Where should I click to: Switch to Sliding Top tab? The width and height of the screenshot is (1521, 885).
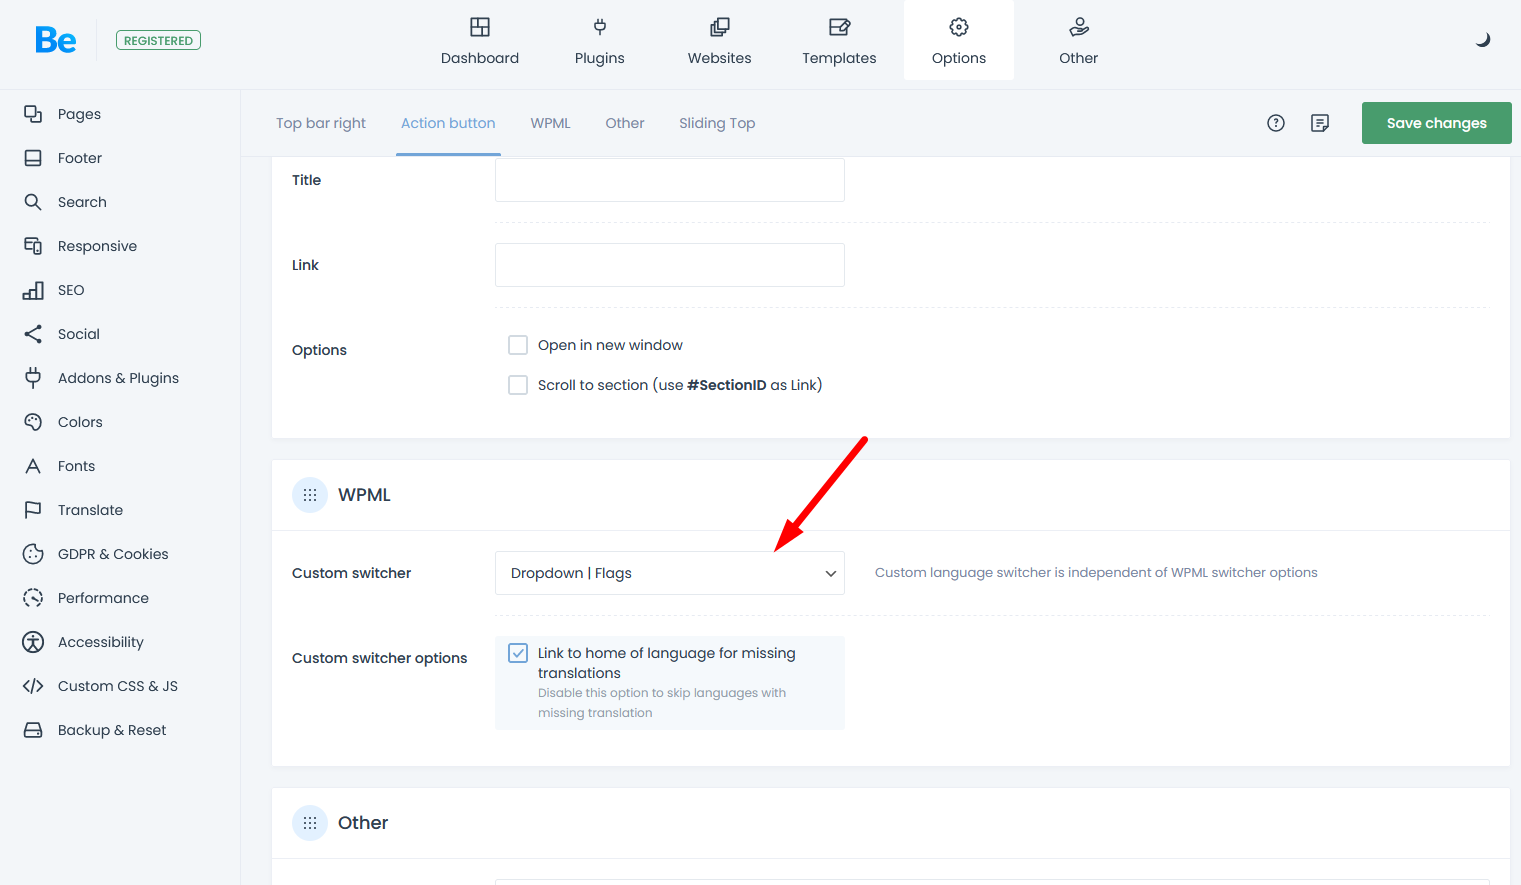[x=717, y=123]
